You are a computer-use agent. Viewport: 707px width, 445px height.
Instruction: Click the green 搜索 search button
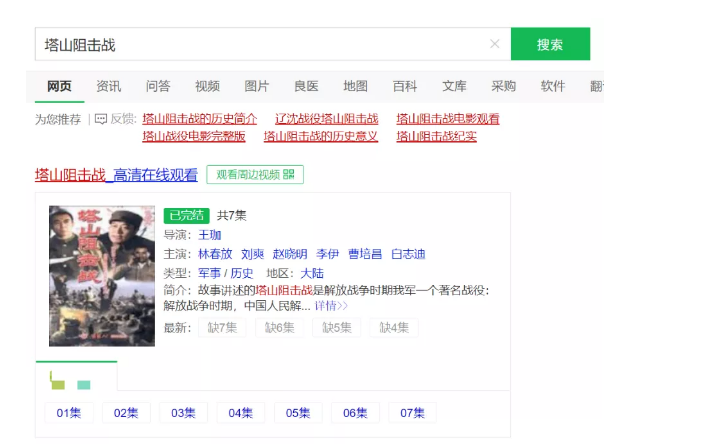click(x=550, y=44)
